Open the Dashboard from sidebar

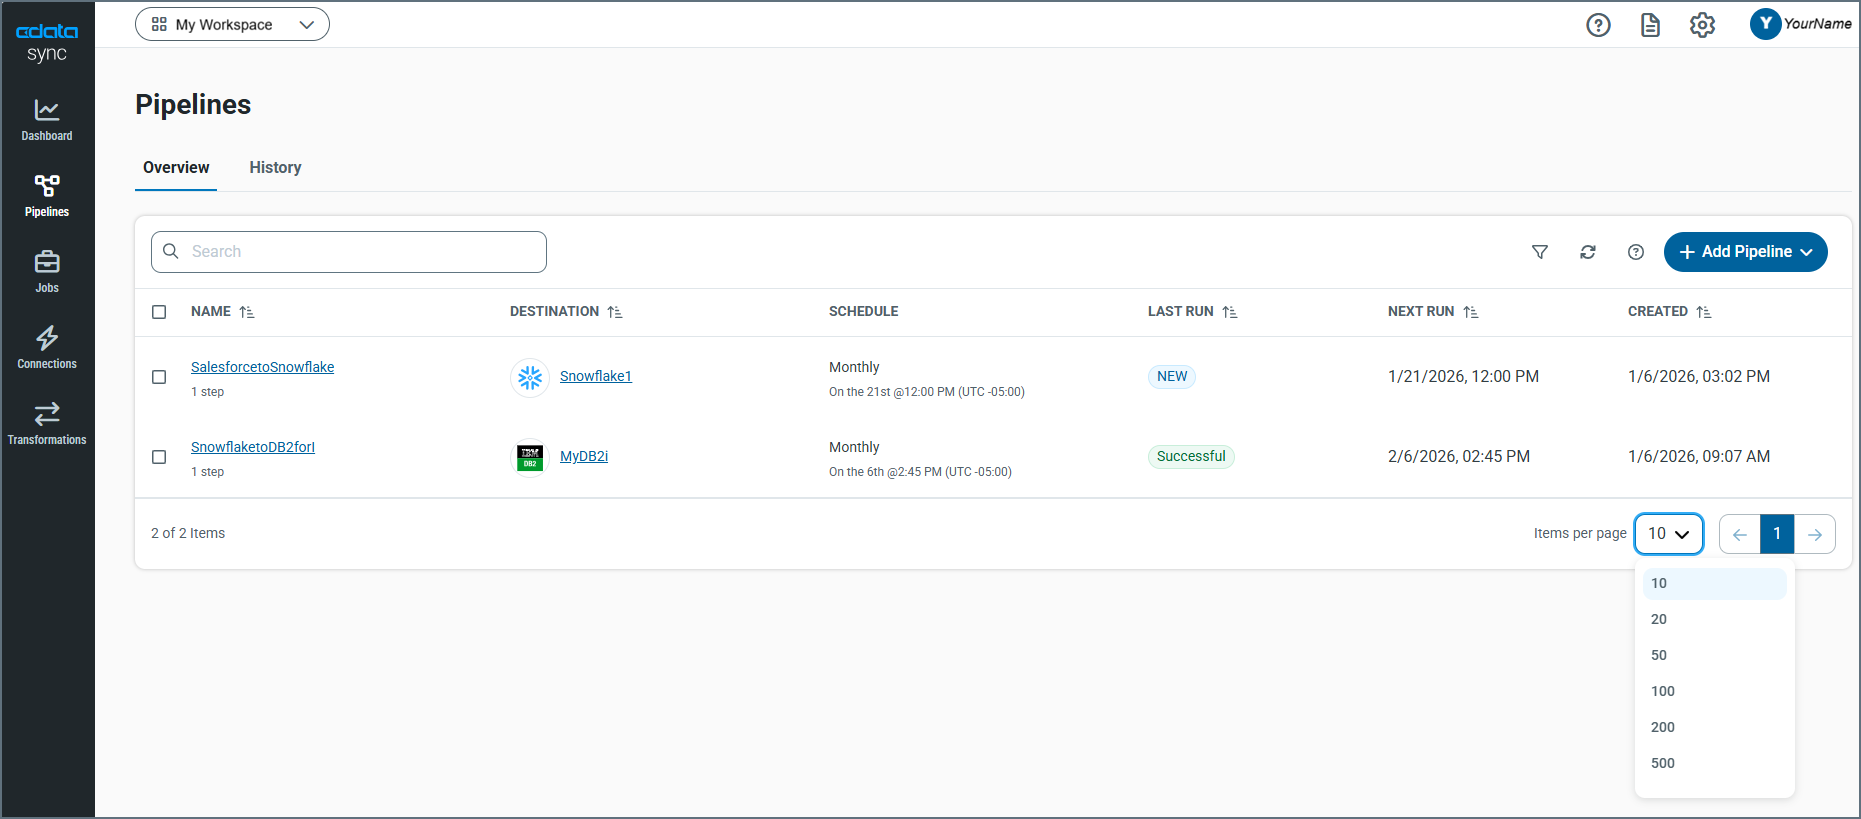point(47,120)
